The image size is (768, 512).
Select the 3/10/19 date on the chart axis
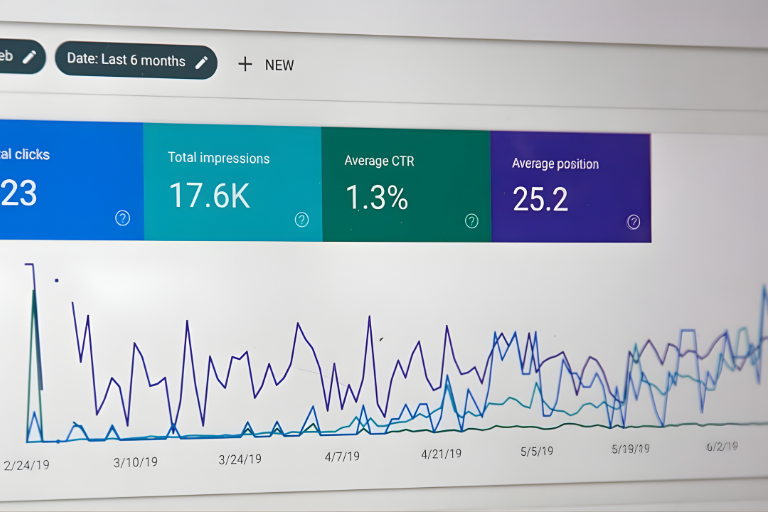134,462
